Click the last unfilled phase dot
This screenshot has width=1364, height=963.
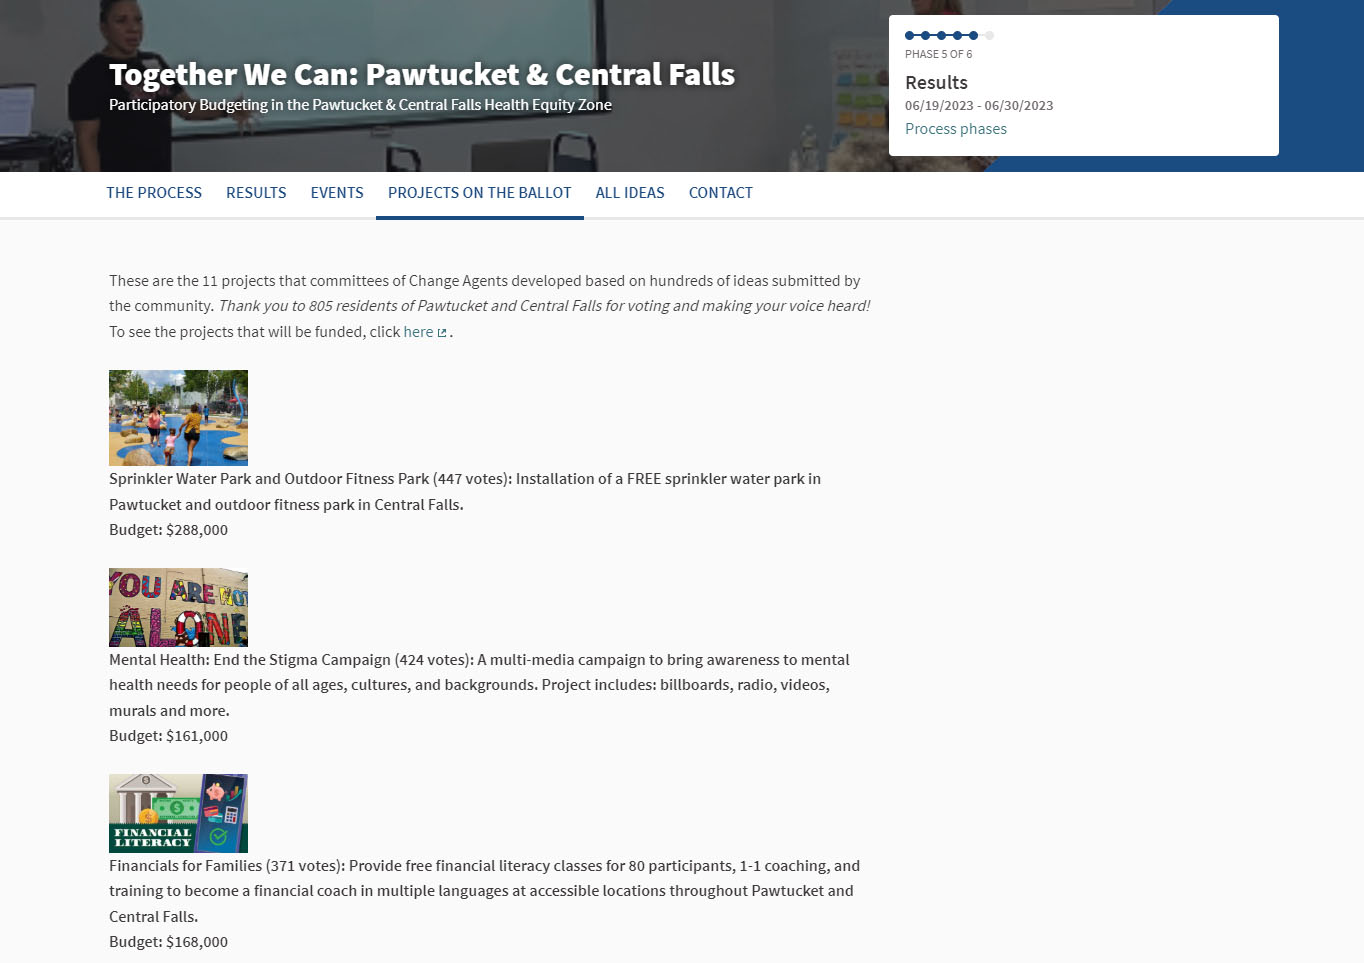click(x=989, y=35)
